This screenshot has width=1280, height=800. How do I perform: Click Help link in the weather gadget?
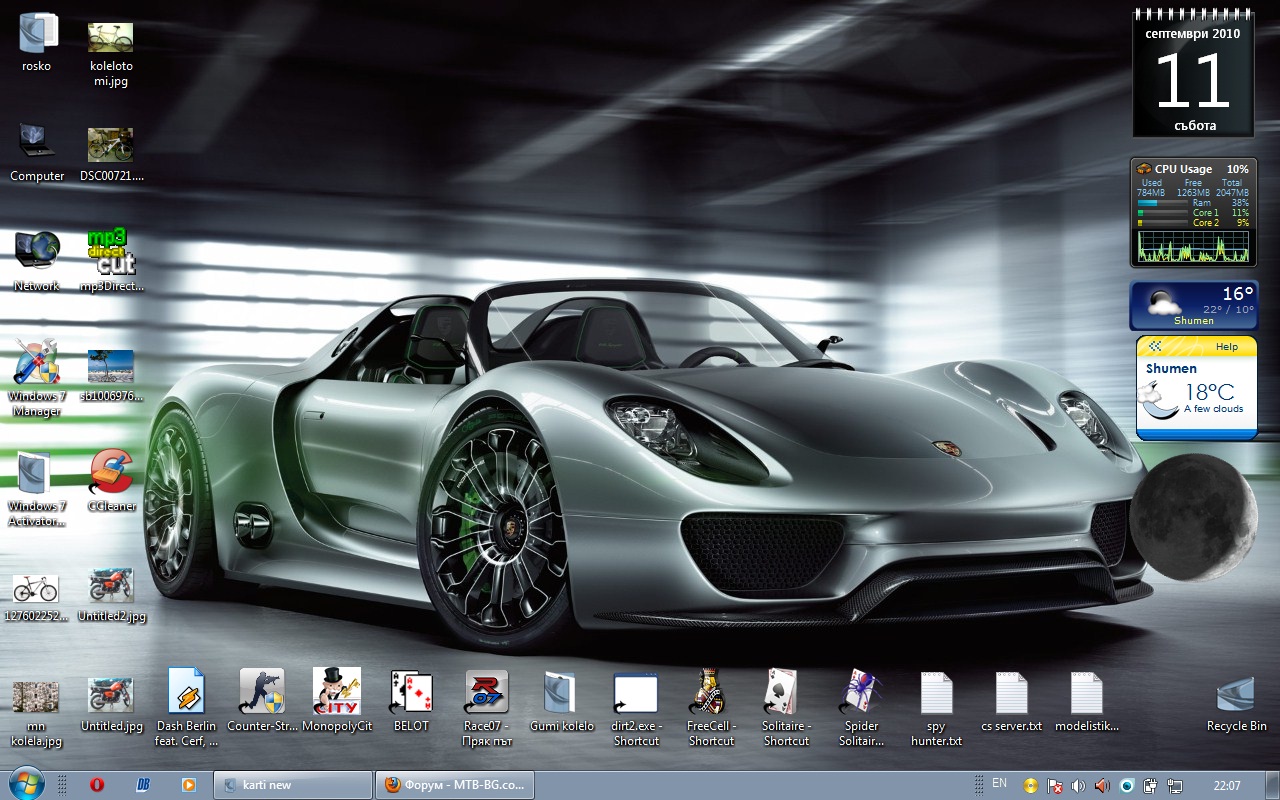1226,347
